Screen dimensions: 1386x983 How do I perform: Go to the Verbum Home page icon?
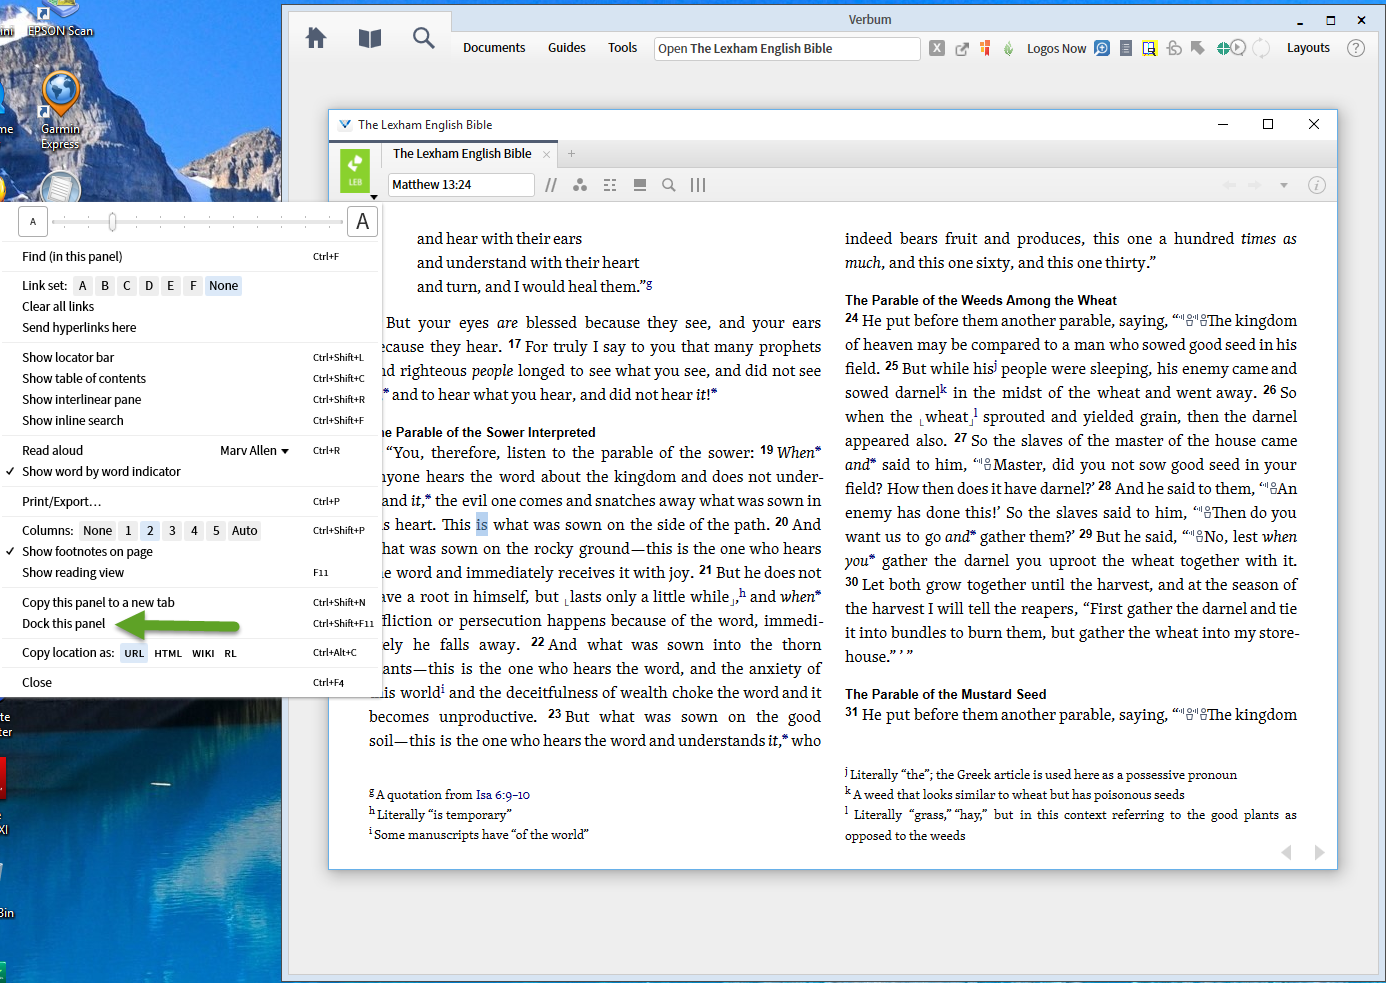point(316,38)
